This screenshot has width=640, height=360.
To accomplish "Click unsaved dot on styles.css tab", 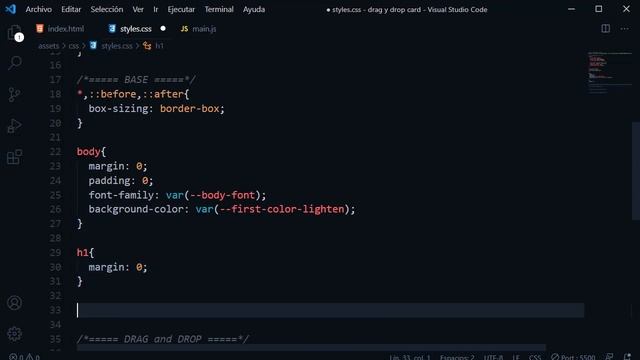I will [x=163, y=29].
